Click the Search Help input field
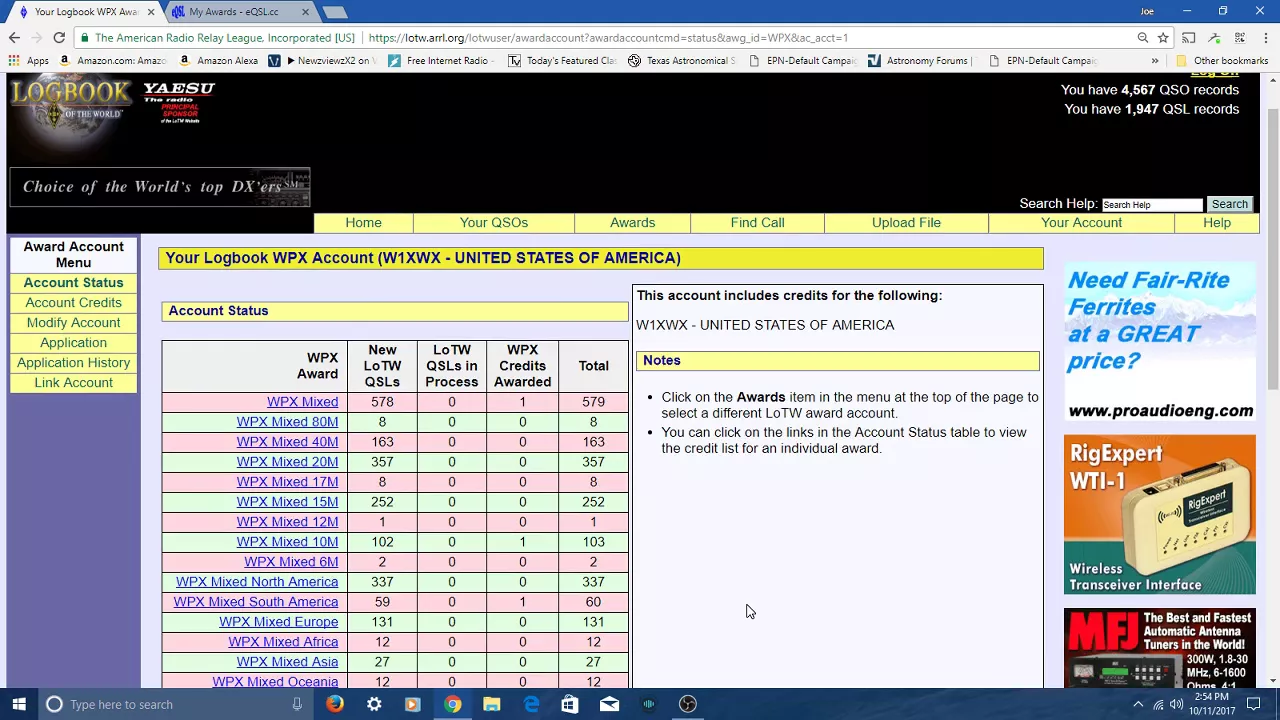 (1152, 205)
